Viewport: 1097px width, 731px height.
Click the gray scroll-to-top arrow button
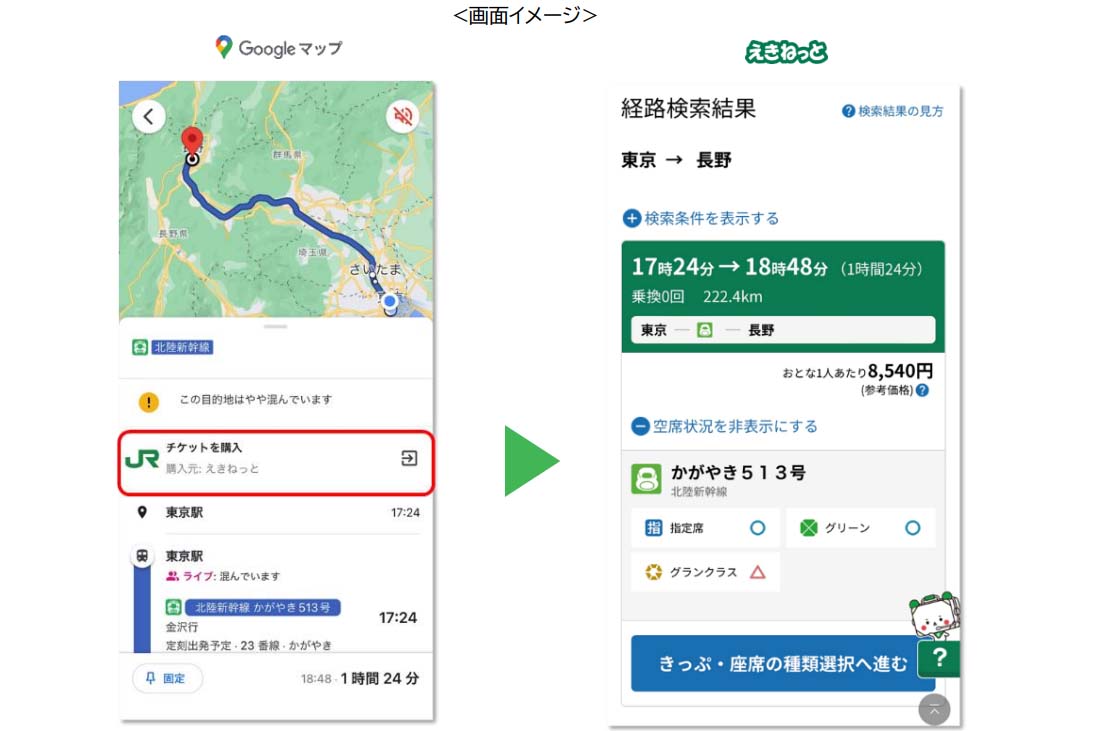tap(934, 710)
